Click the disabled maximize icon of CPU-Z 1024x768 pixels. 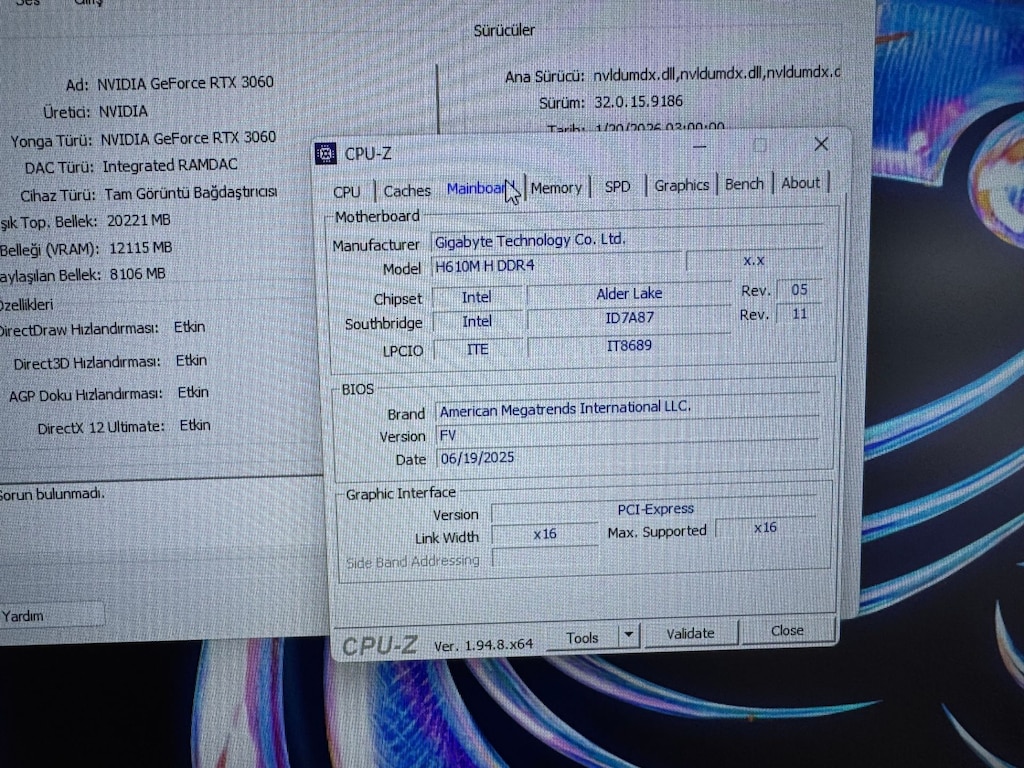tap(760, 146)
